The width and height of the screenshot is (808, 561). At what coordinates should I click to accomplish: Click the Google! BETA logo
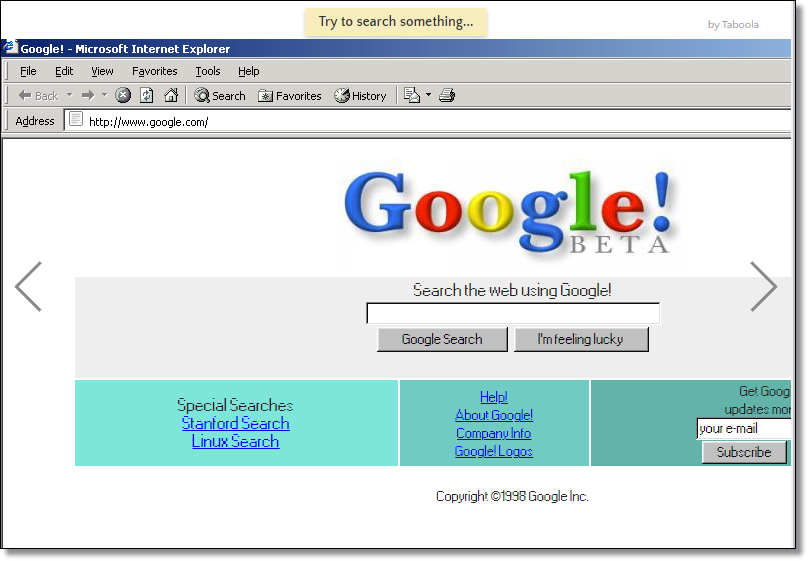pyautogui.click(x=510, y=213)
